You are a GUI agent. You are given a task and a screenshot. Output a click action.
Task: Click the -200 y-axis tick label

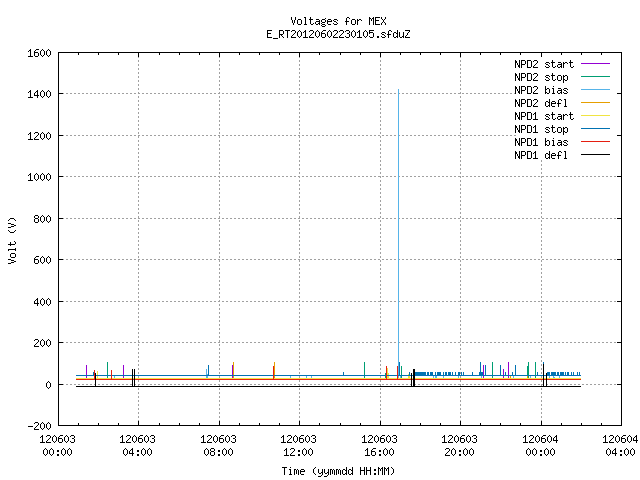(39, 426)
